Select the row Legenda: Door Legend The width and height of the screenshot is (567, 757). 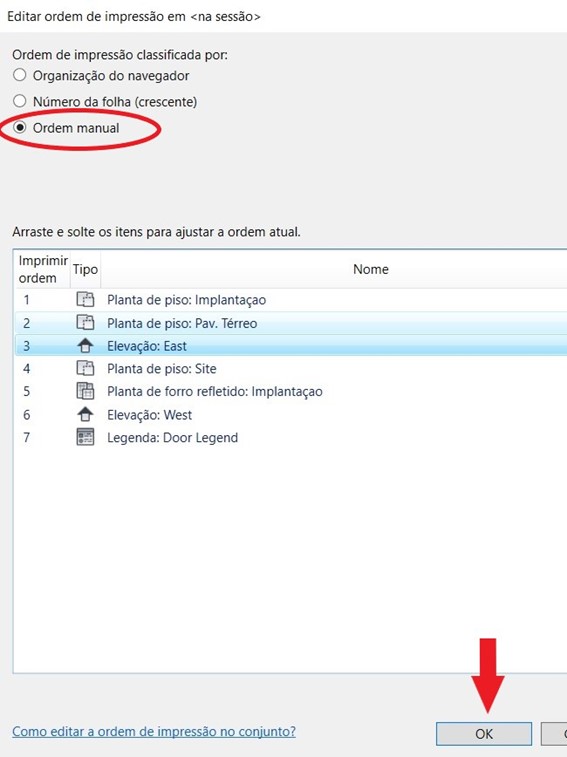[x=291, y=437]
